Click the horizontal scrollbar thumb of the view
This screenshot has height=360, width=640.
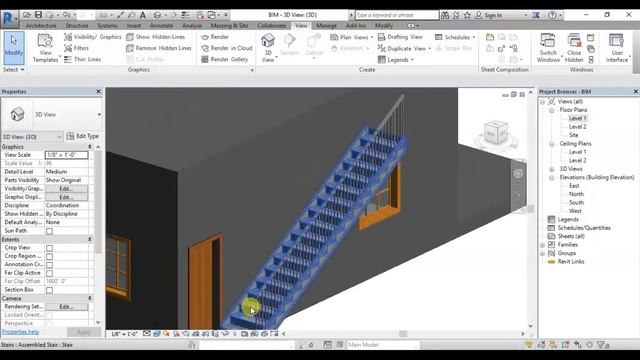[x=403, y=334]
